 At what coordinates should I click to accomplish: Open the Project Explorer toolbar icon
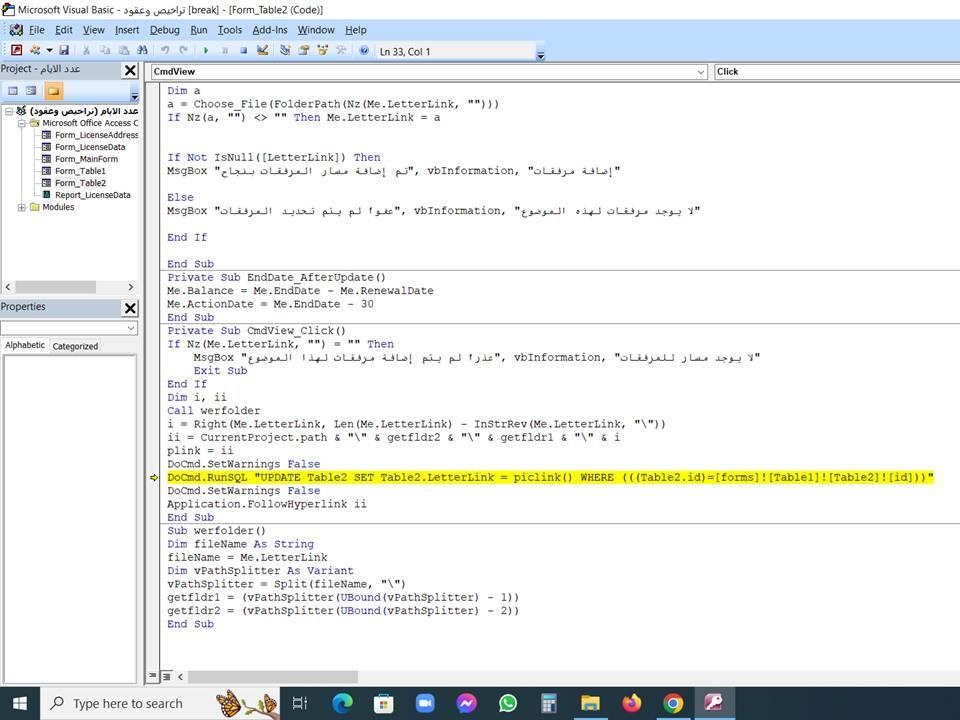pyautogui.click(x=285, y=50)
